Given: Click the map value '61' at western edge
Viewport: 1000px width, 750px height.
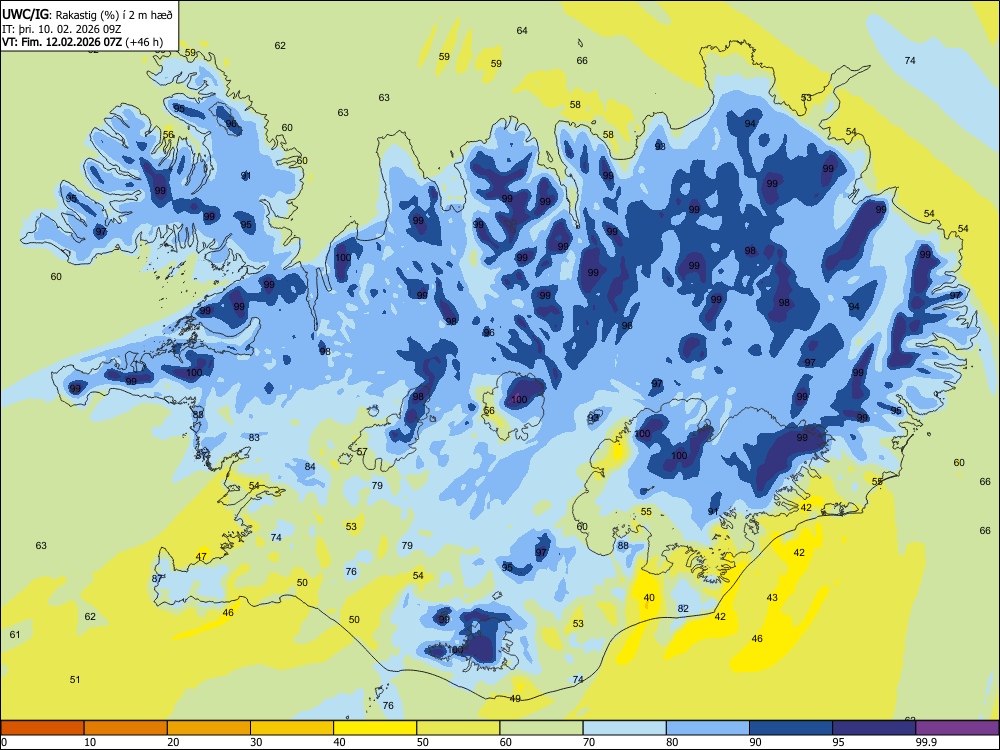Looking at the screenshot, I should [x=15, y=635].
